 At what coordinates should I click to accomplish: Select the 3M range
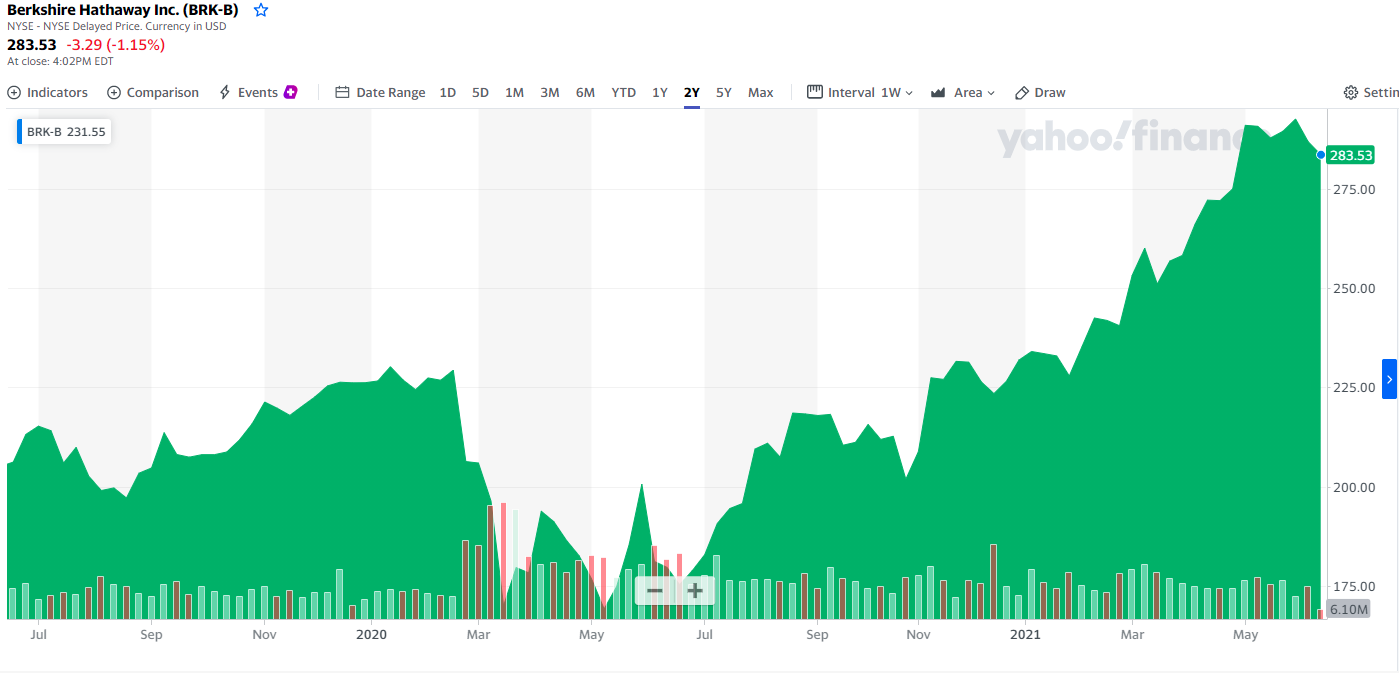550,92
